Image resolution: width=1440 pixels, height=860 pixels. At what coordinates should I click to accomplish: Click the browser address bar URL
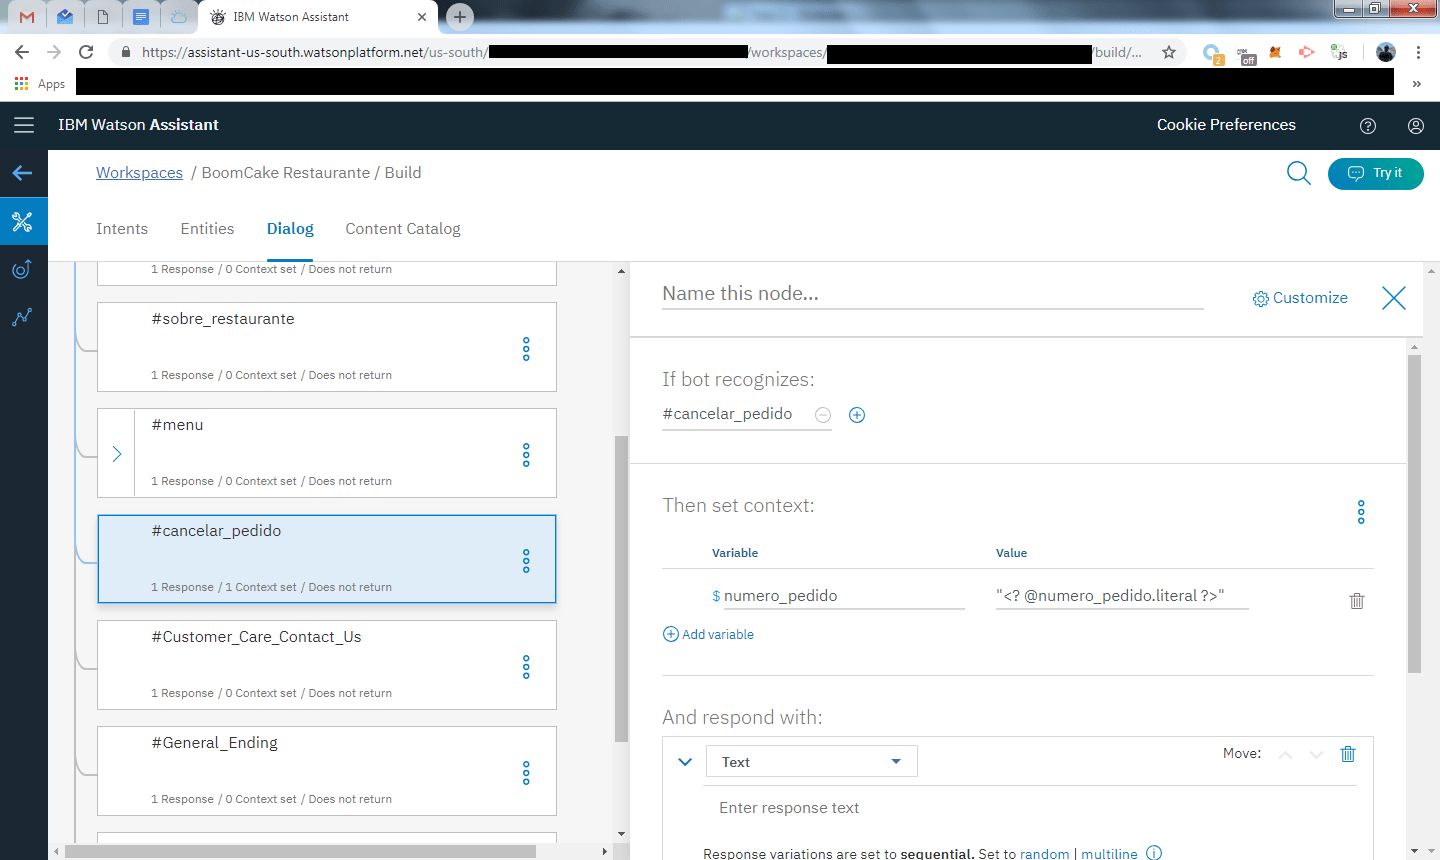coord(640,52)
